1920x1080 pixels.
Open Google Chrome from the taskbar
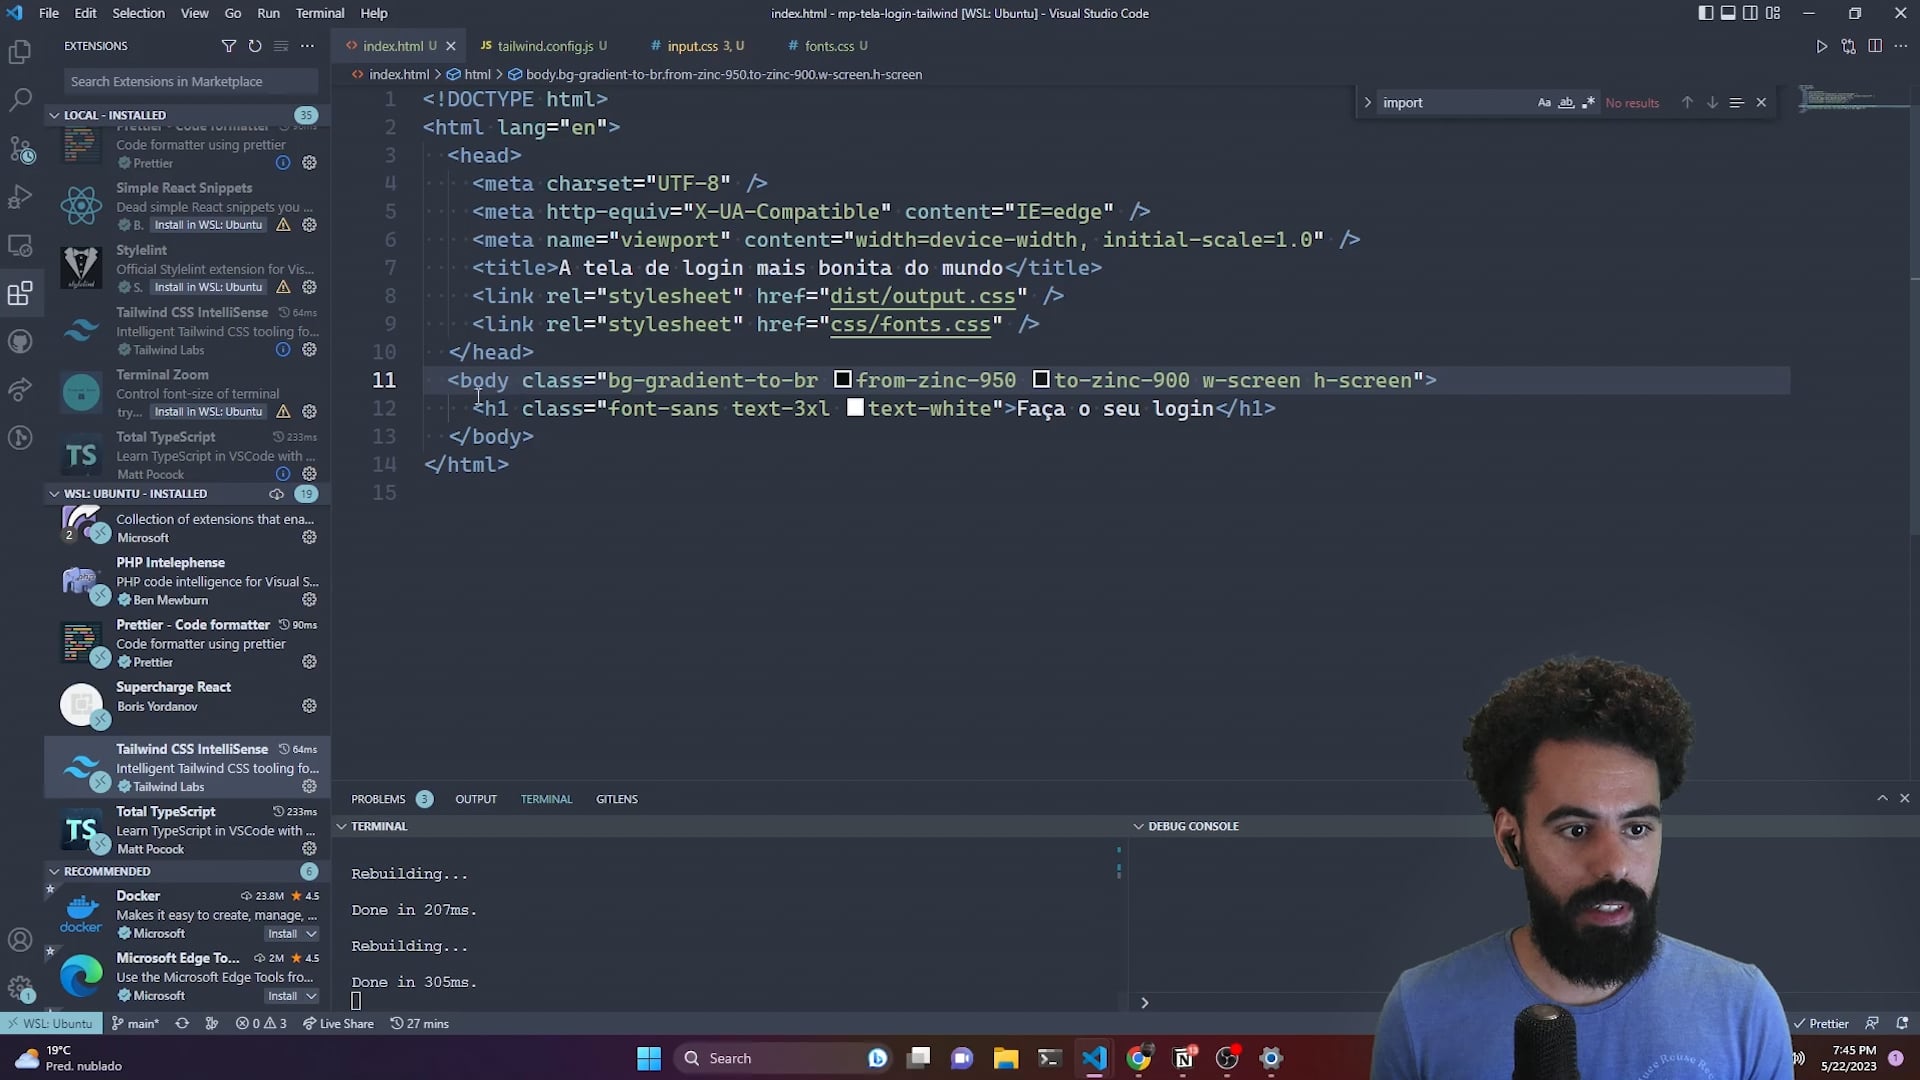pos(1138,1058)
